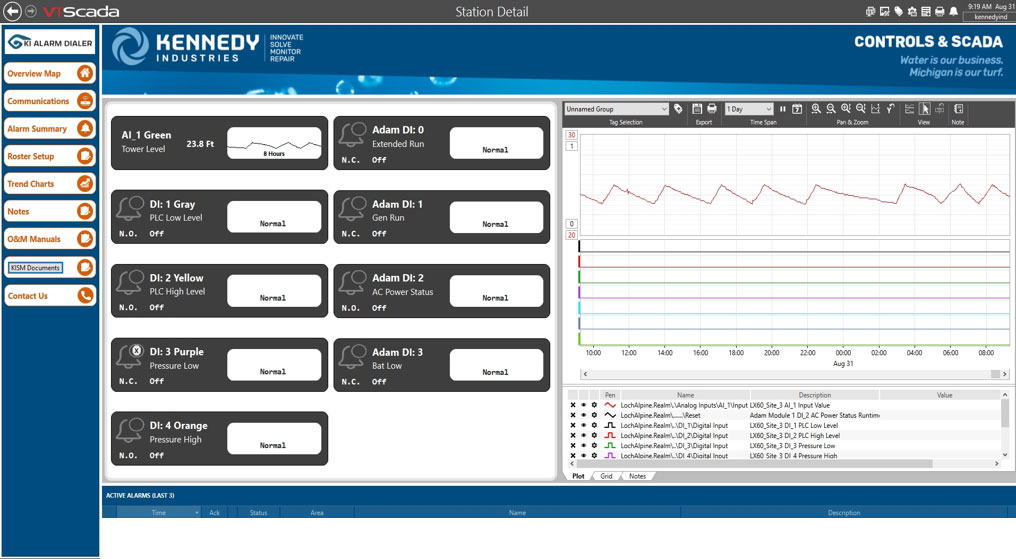This screenshot has height=559, width=1016.
Task: Zoom in on the trend graph
Action: click(x=816, y=109)
